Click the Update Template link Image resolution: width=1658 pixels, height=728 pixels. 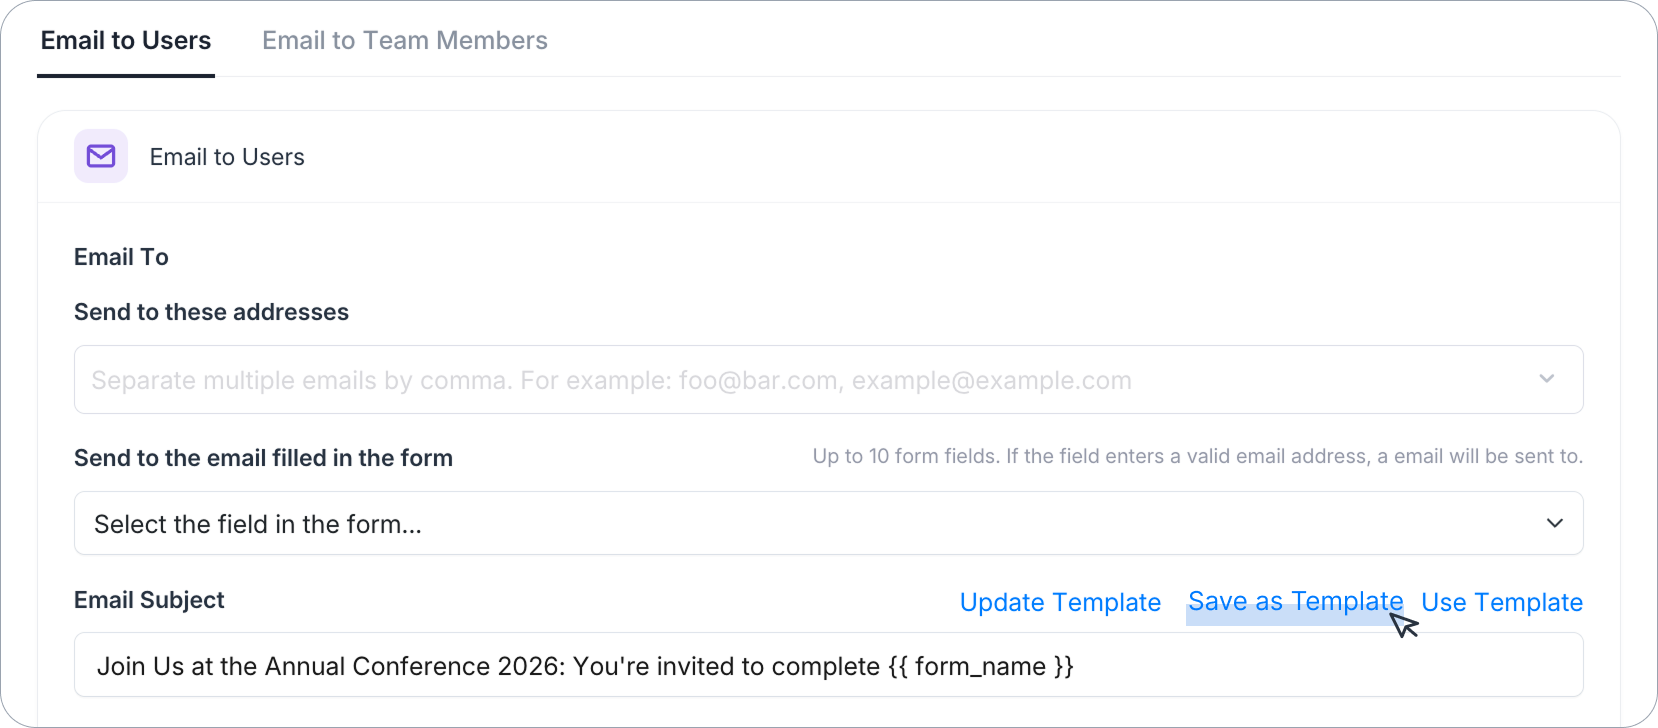(1060, 602)
